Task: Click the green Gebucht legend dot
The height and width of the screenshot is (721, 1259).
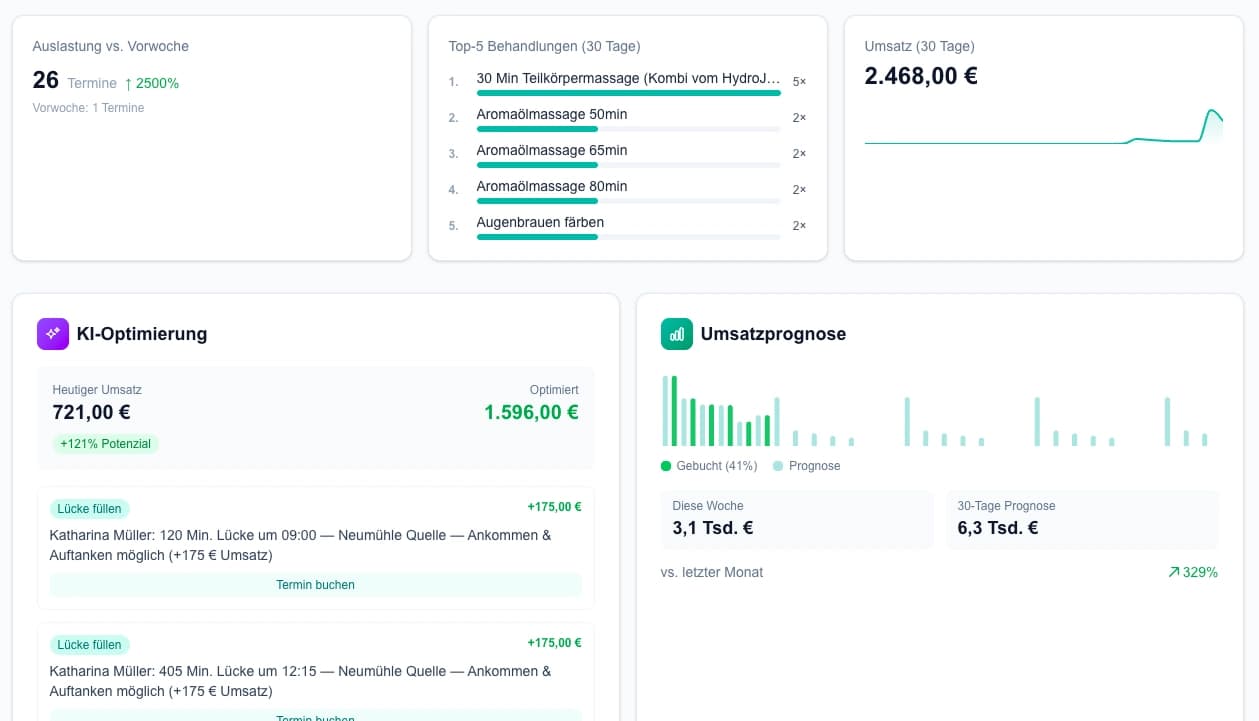Action: pos(664,466)
